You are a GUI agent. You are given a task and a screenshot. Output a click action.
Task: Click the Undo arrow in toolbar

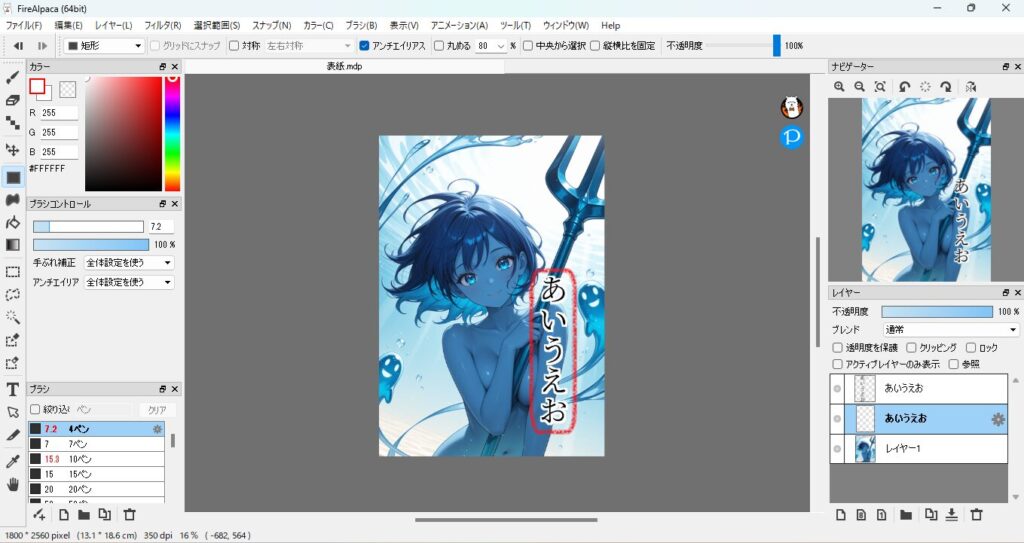click(19, 46)
